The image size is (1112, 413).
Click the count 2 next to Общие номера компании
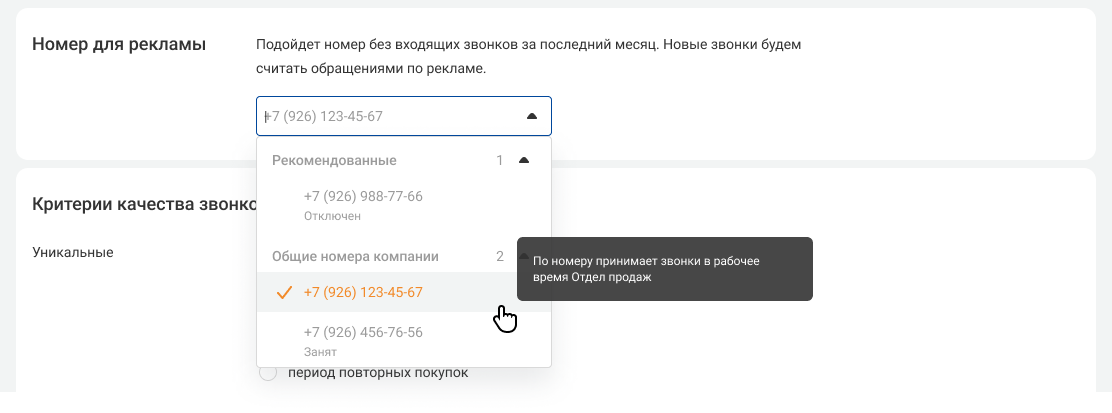pos(500,256)
